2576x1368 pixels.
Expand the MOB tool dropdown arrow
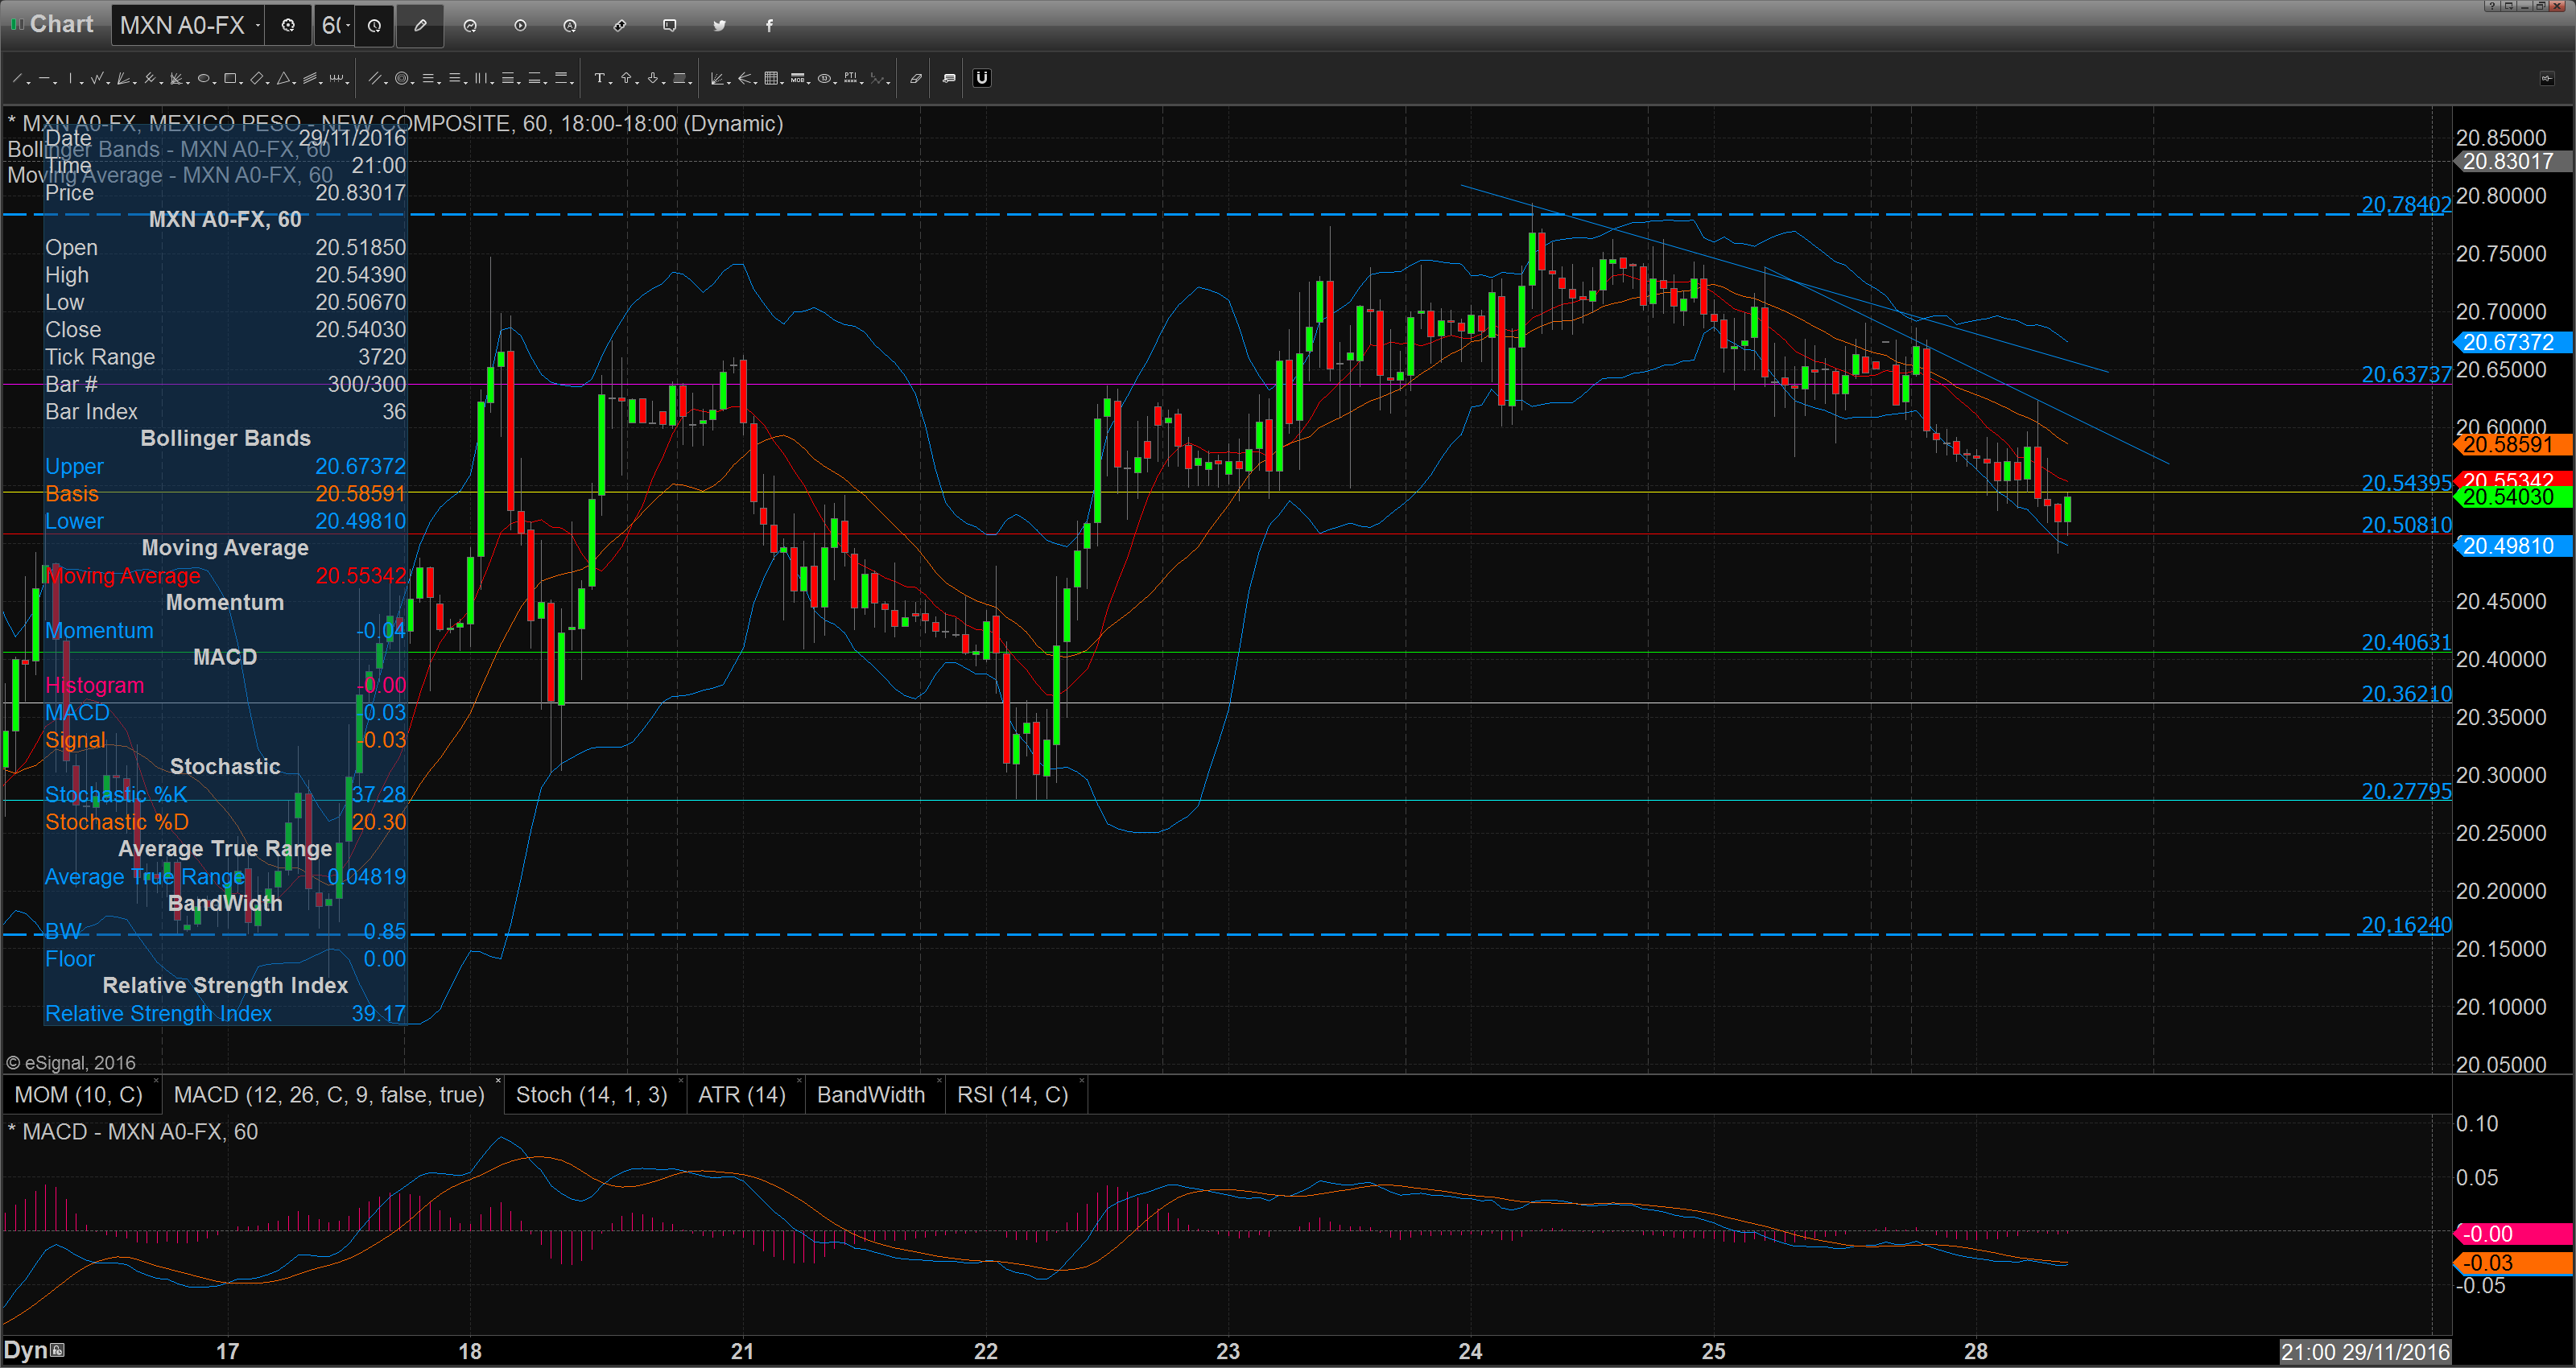point(809,83)
